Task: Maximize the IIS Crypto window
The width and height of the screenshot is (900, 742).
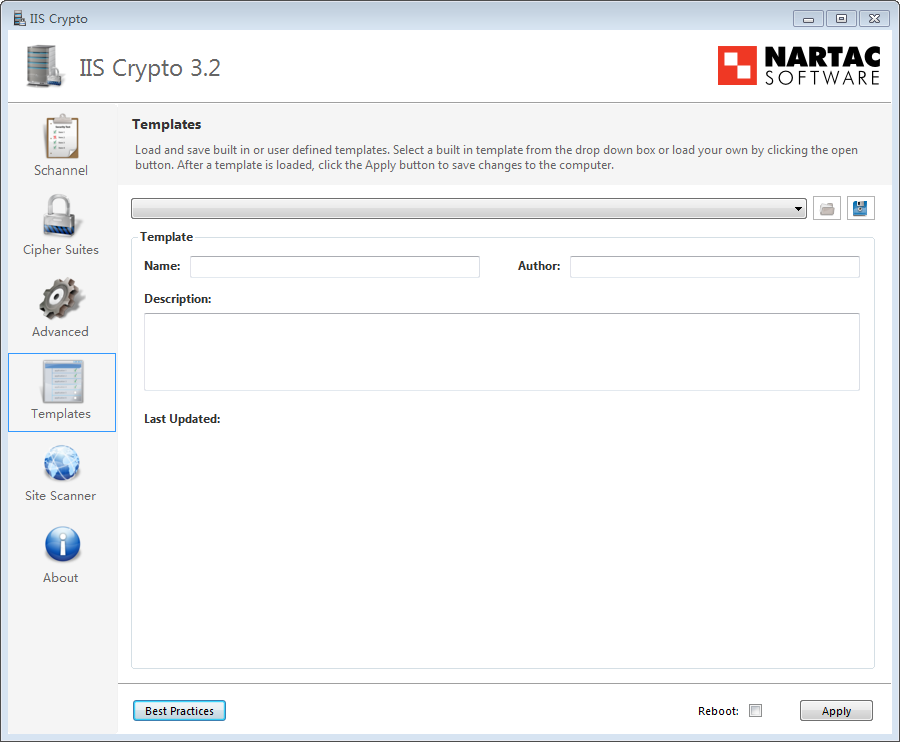Action: (x=840, y=19)
